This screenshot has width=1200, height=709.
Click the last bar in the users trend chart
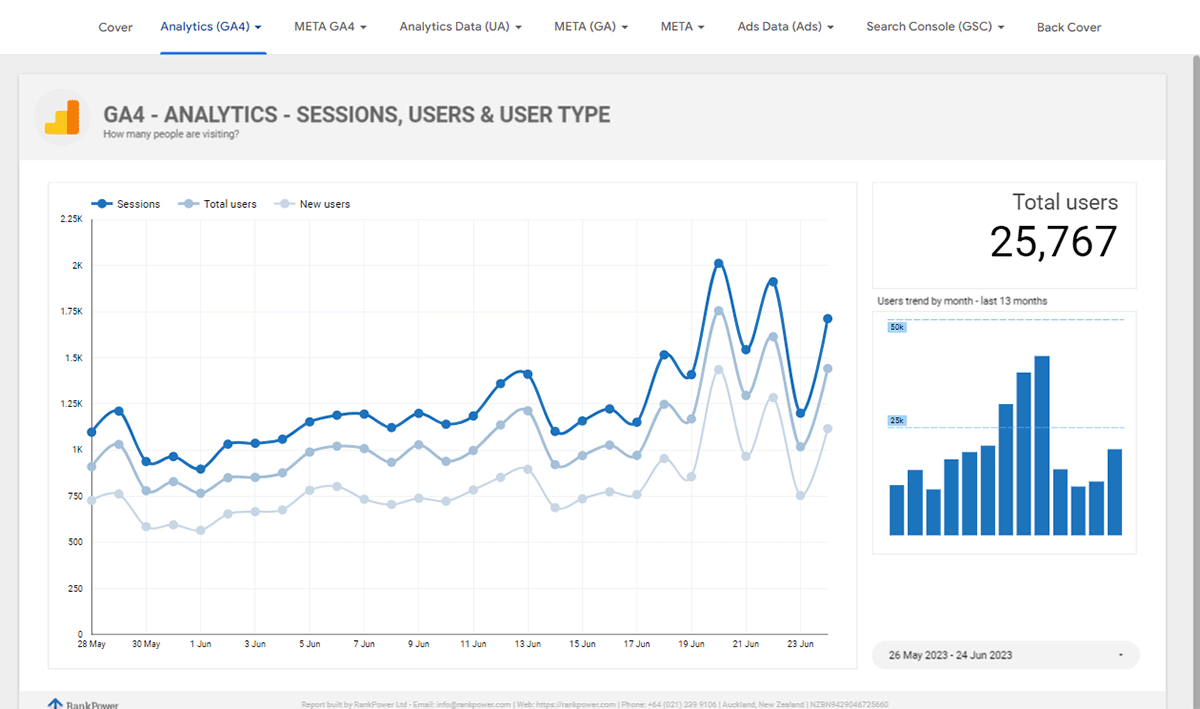[1114, 492]
